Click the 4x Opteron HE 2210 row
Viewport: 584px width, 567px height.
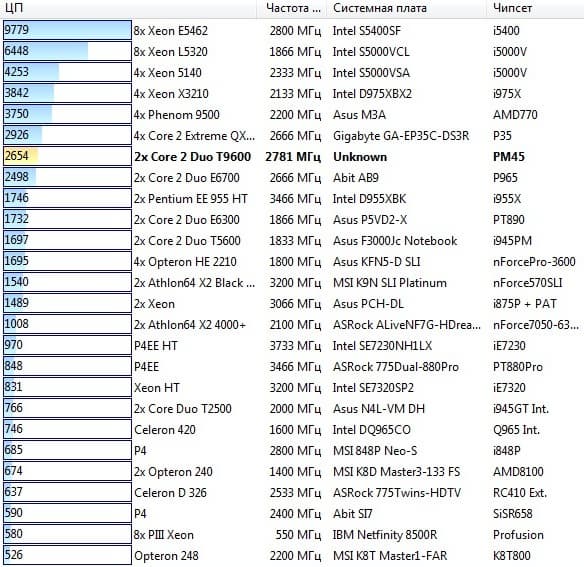tap(292, 262)
